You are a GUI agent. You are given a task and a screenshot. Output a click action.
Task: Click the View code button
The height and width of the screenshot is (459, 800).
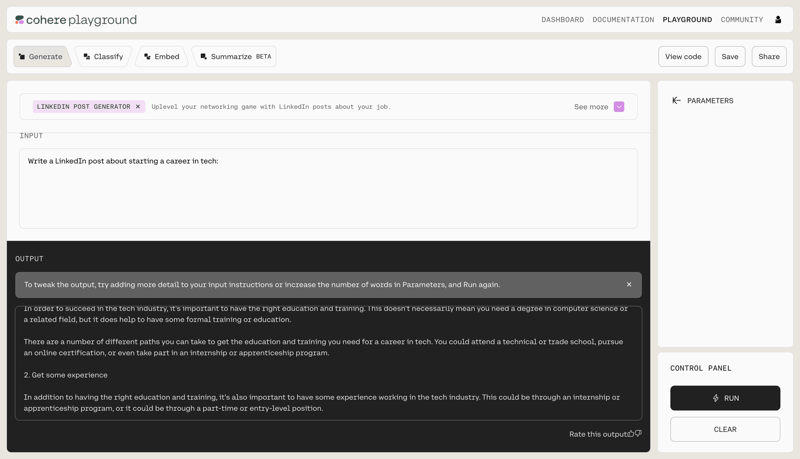click(683, 57)
